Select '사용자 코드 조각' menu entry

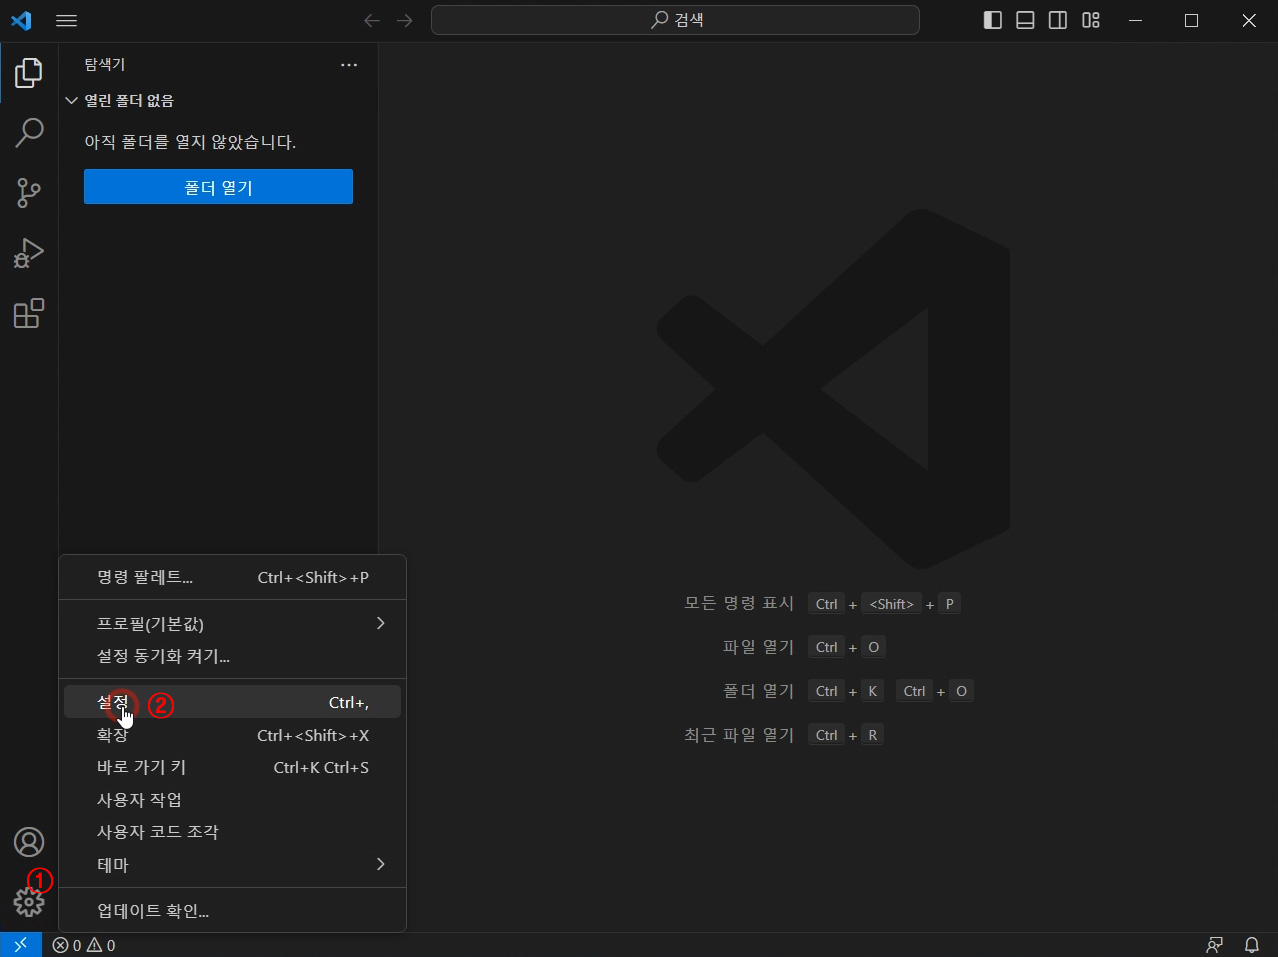point(232,832)
